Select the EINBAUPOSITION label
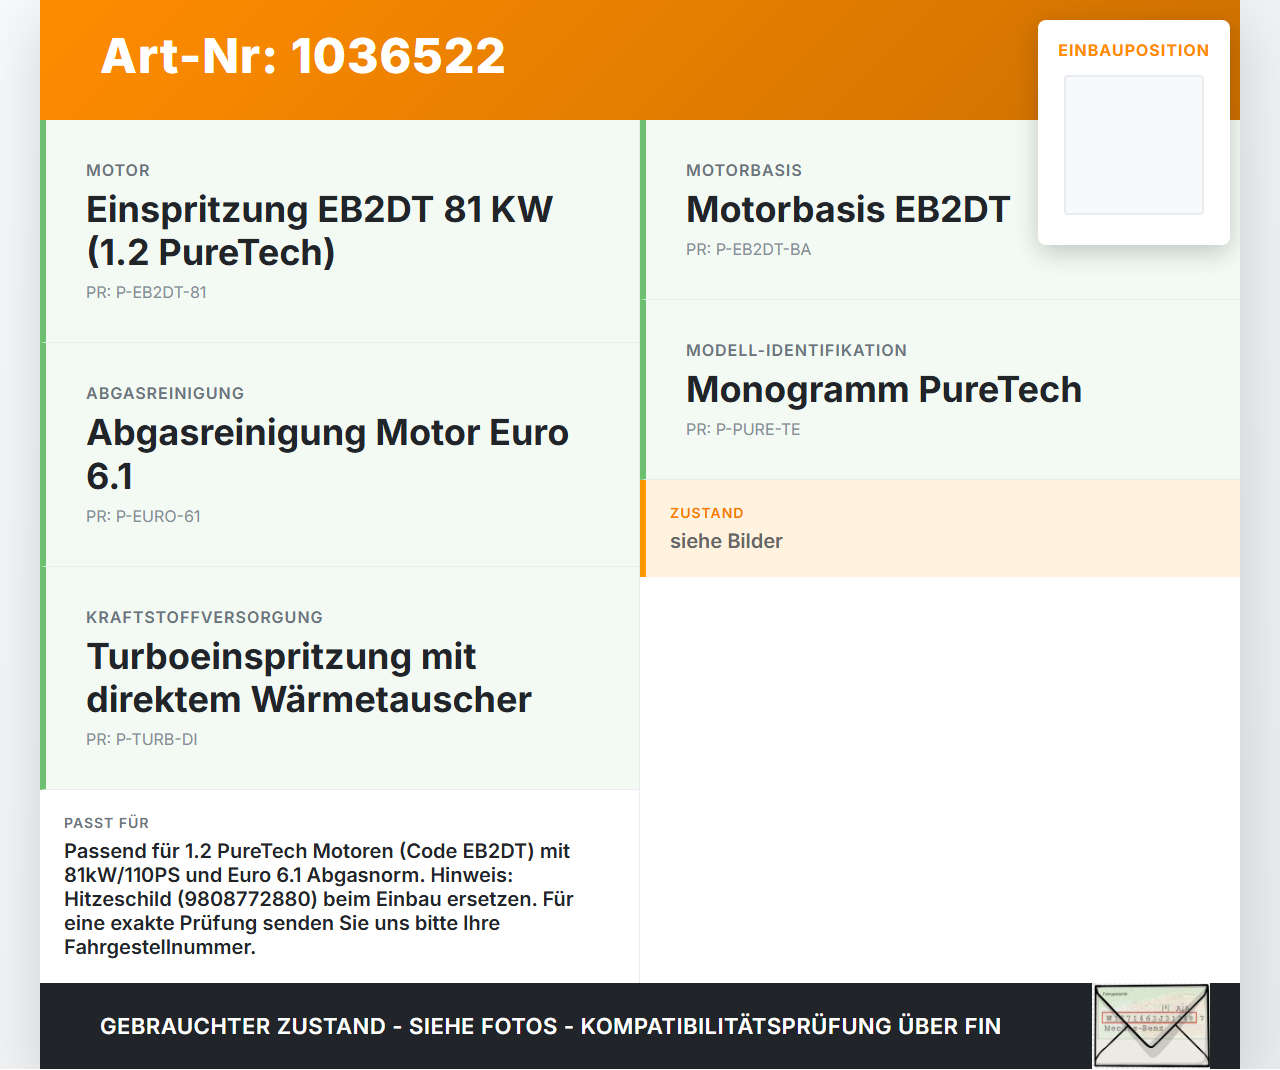 point(1134,50)
